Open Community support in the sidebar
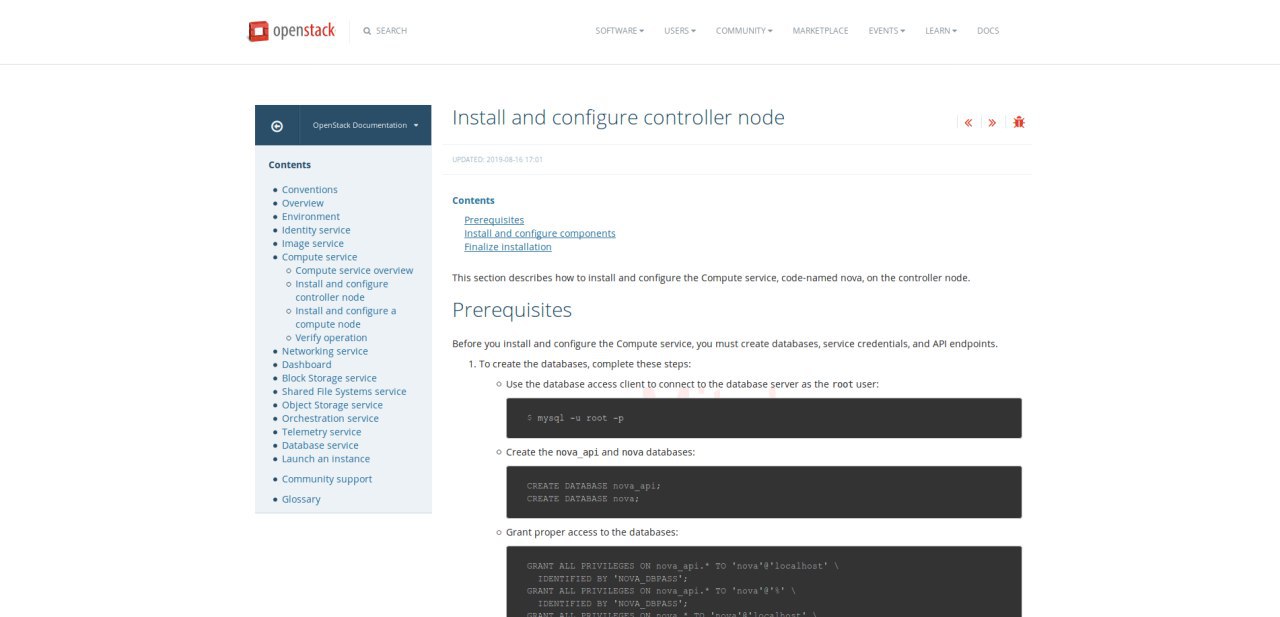 (327, 479)
